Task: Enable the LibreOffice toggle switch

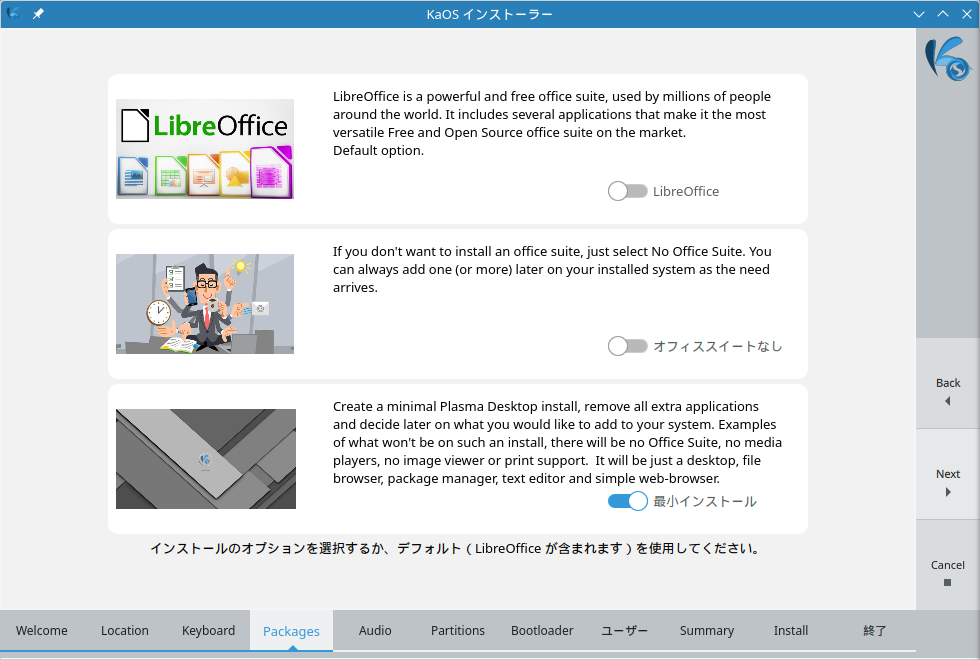Action: 628,191
